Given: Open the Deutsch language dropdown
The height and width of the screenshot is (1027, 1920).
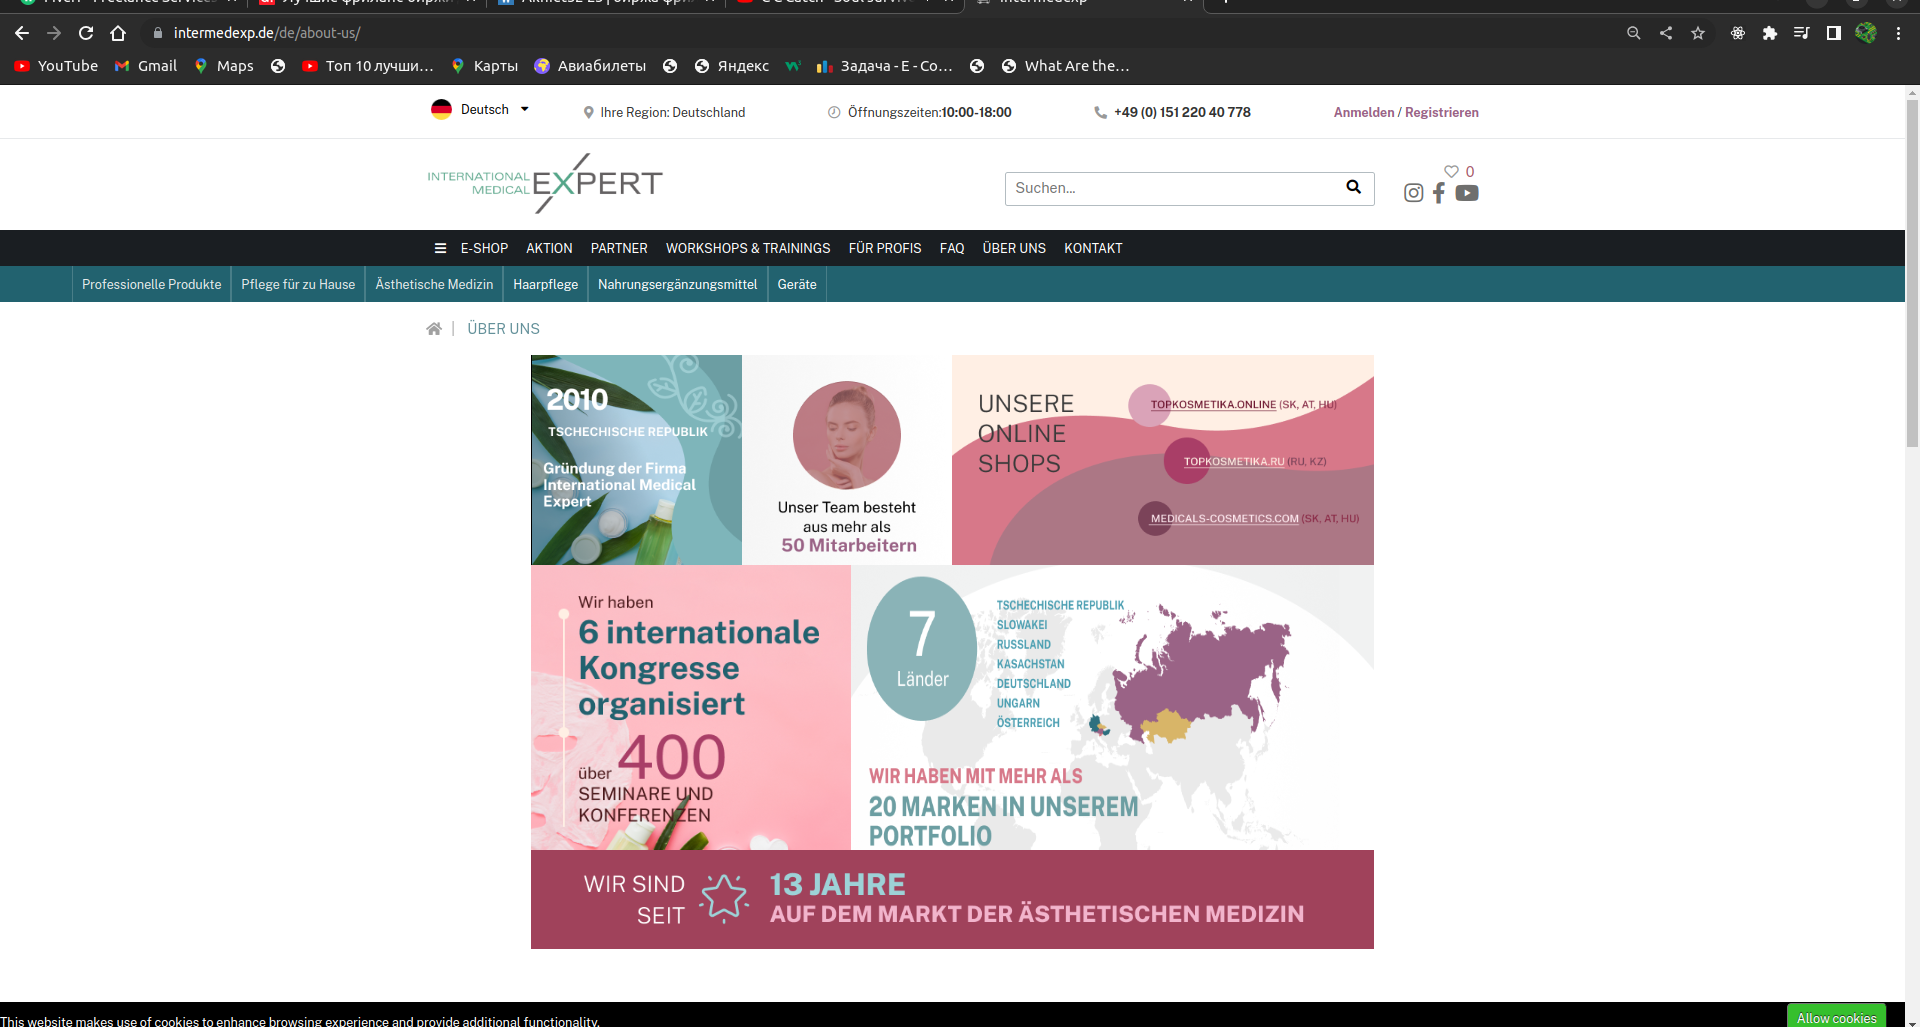Looking at the screenshot, I should [481, 110].
